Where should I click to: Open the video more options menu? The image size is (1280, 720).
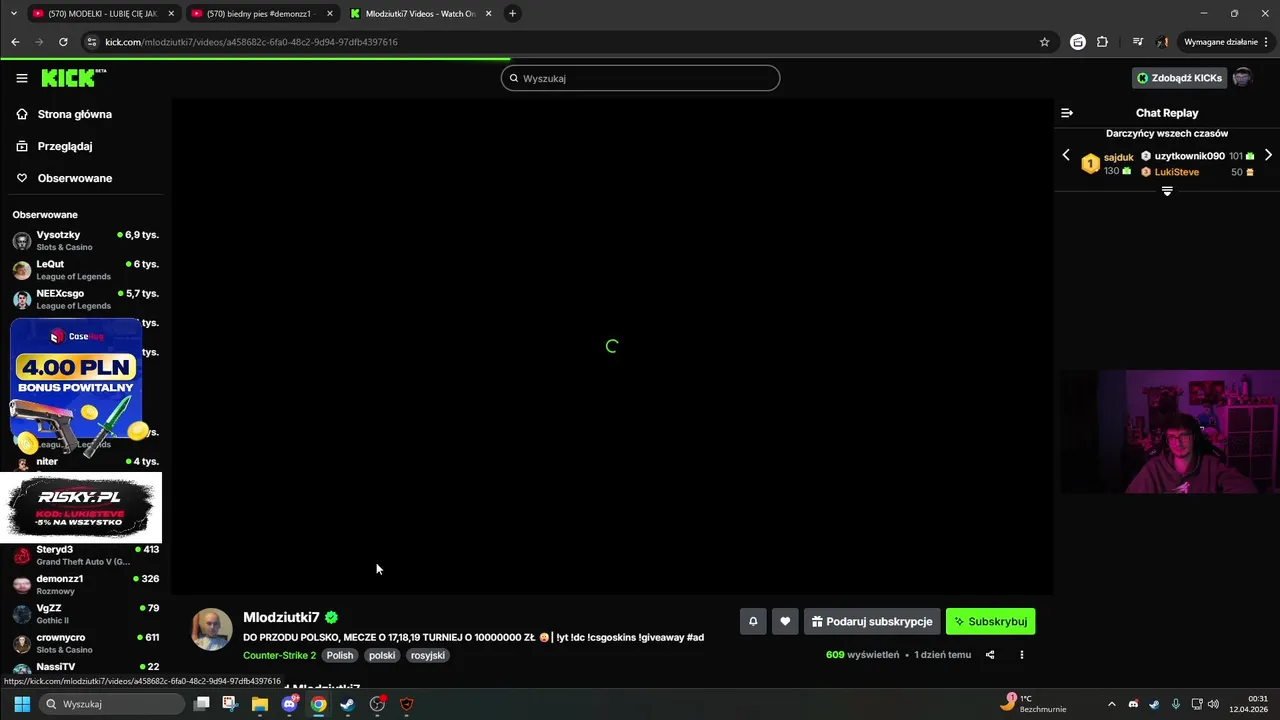pos(1021,655)
